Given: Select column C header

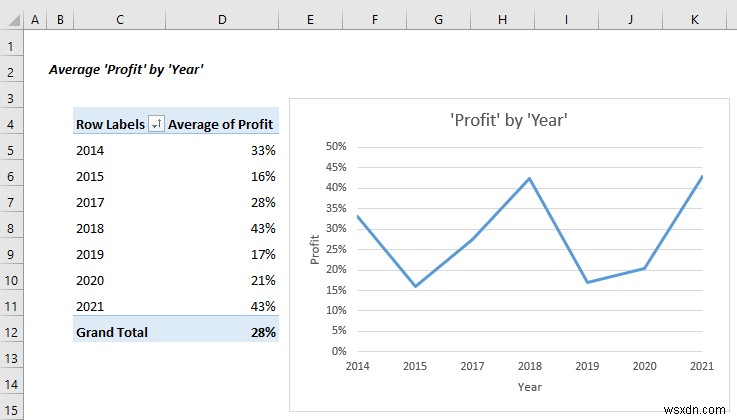Looking at the screenshot, I should pos(120,21).
